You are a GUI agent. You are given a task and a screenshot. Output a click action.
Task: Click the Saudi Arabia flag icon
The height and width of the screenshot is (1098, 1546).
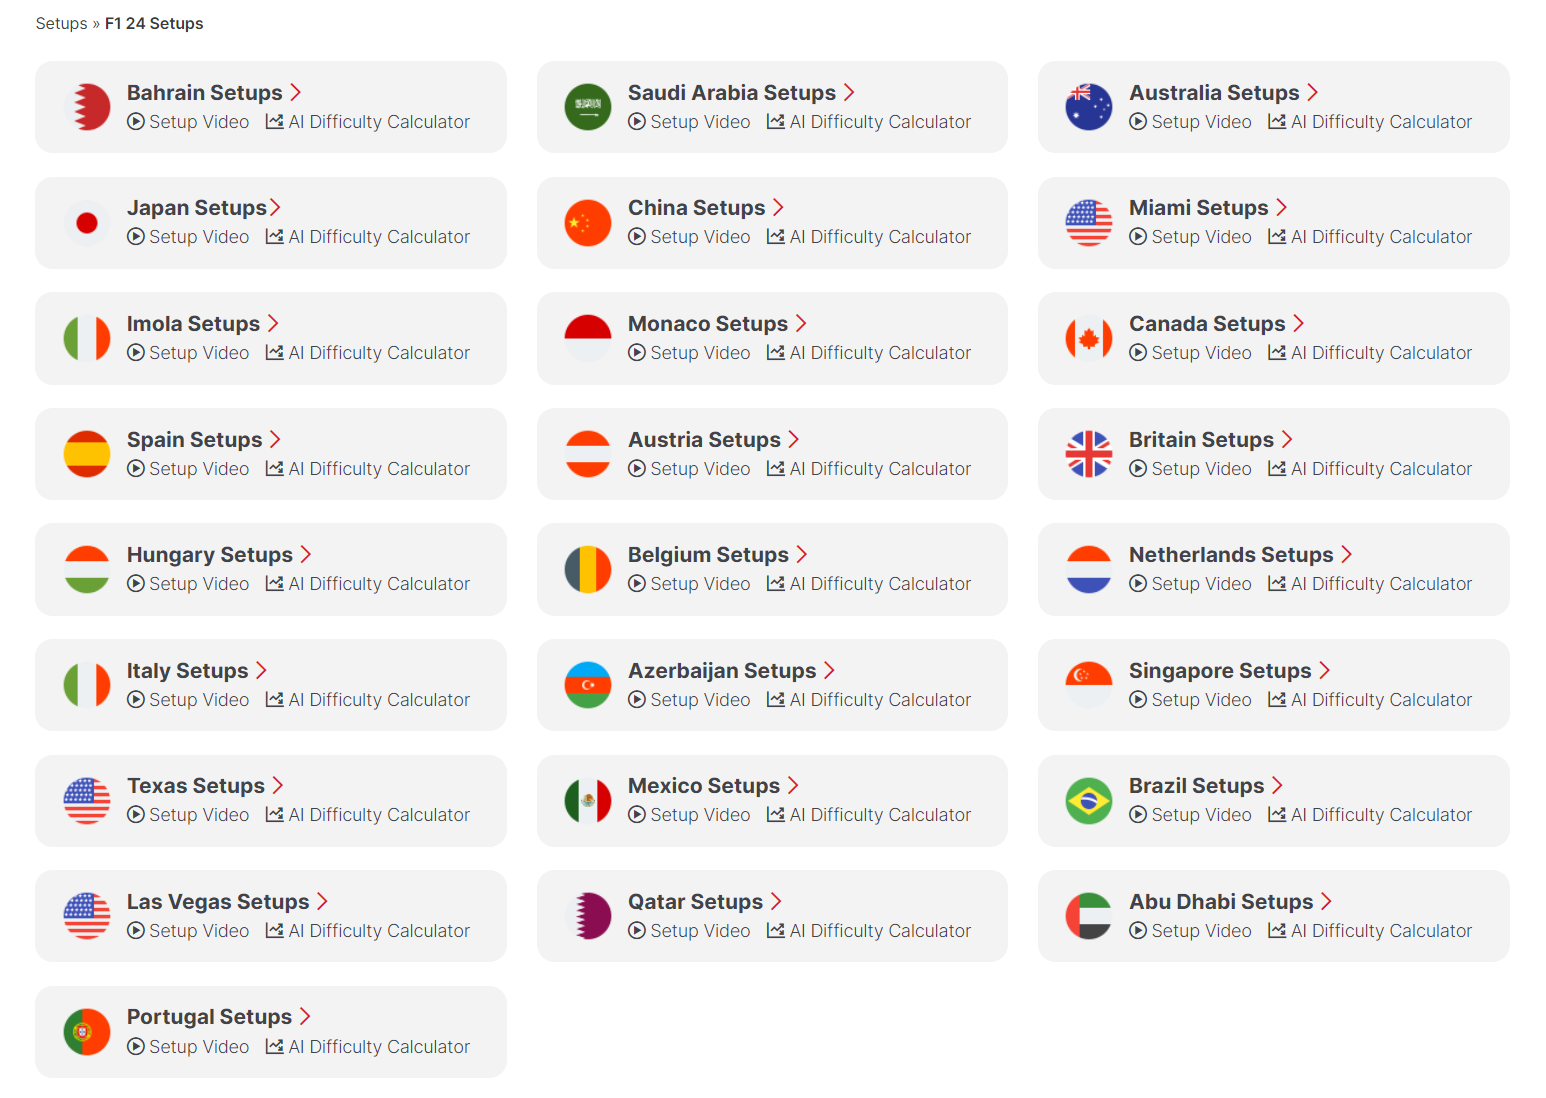(588, 107)
